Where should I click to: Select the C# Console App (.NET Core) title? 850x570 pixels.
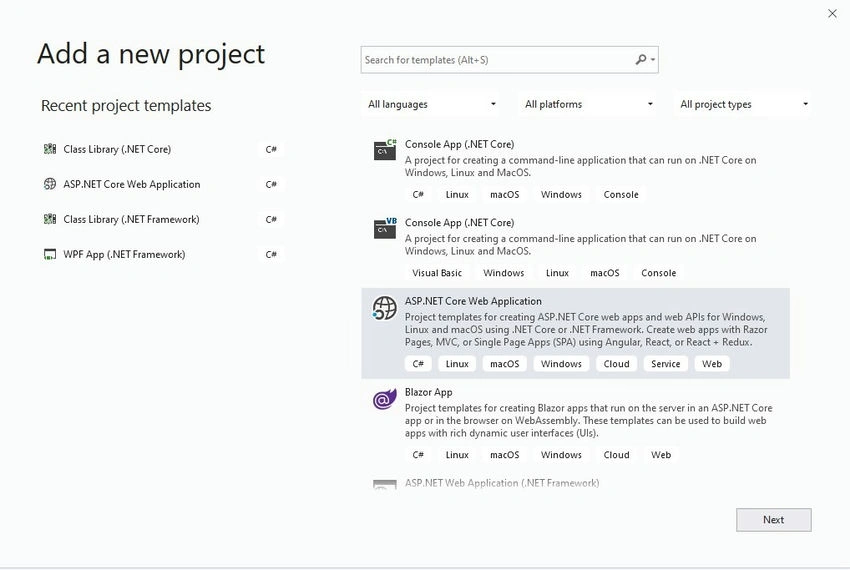459,144
